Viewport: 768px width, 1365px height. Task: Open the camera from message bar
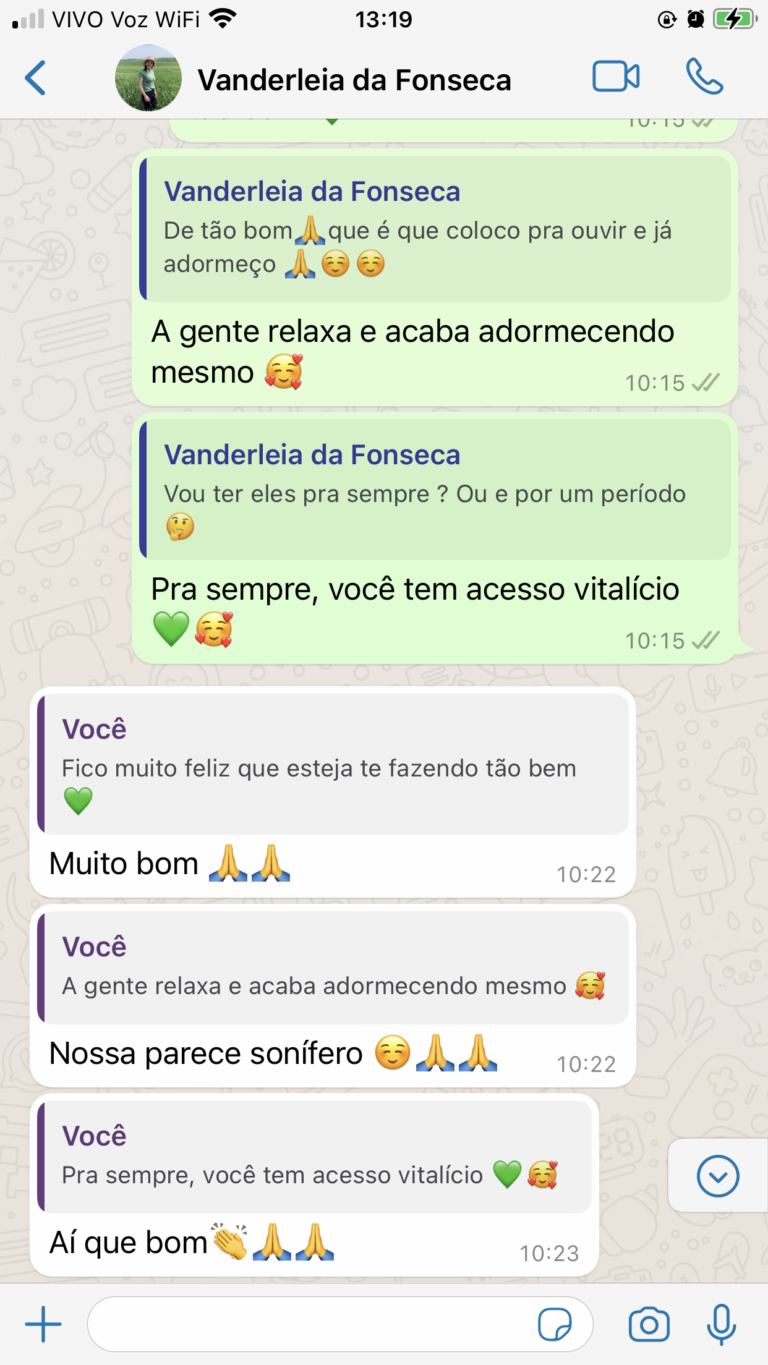click(649, 1326)
